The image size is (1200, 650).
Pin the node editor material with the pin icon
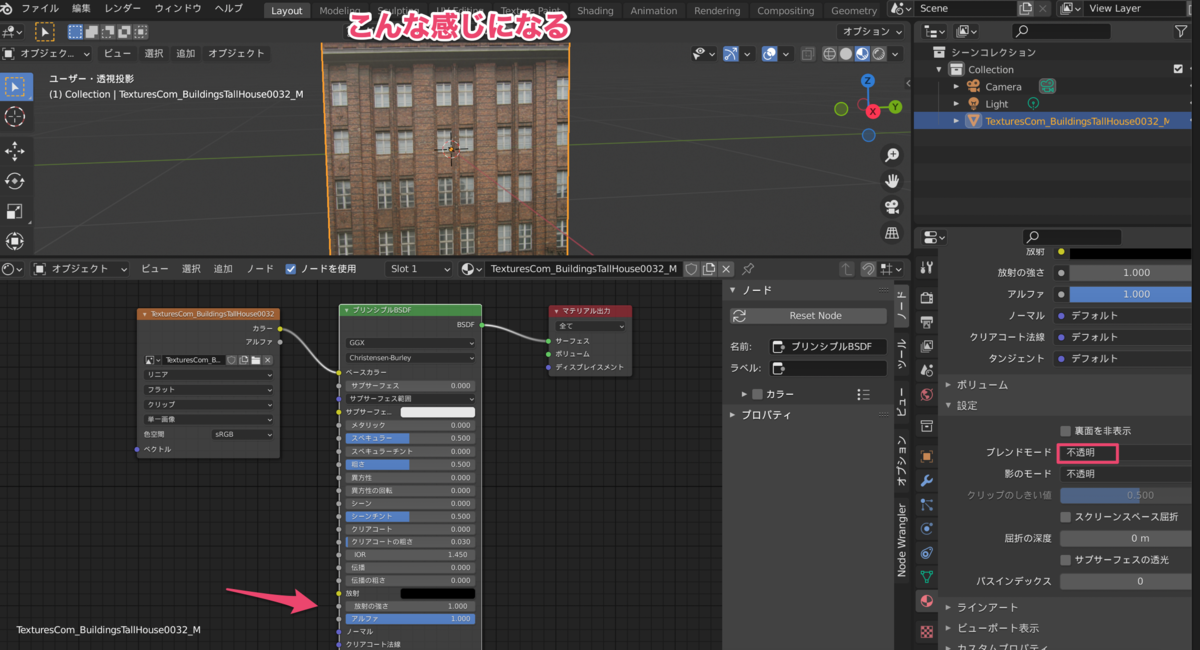(748, 269)
